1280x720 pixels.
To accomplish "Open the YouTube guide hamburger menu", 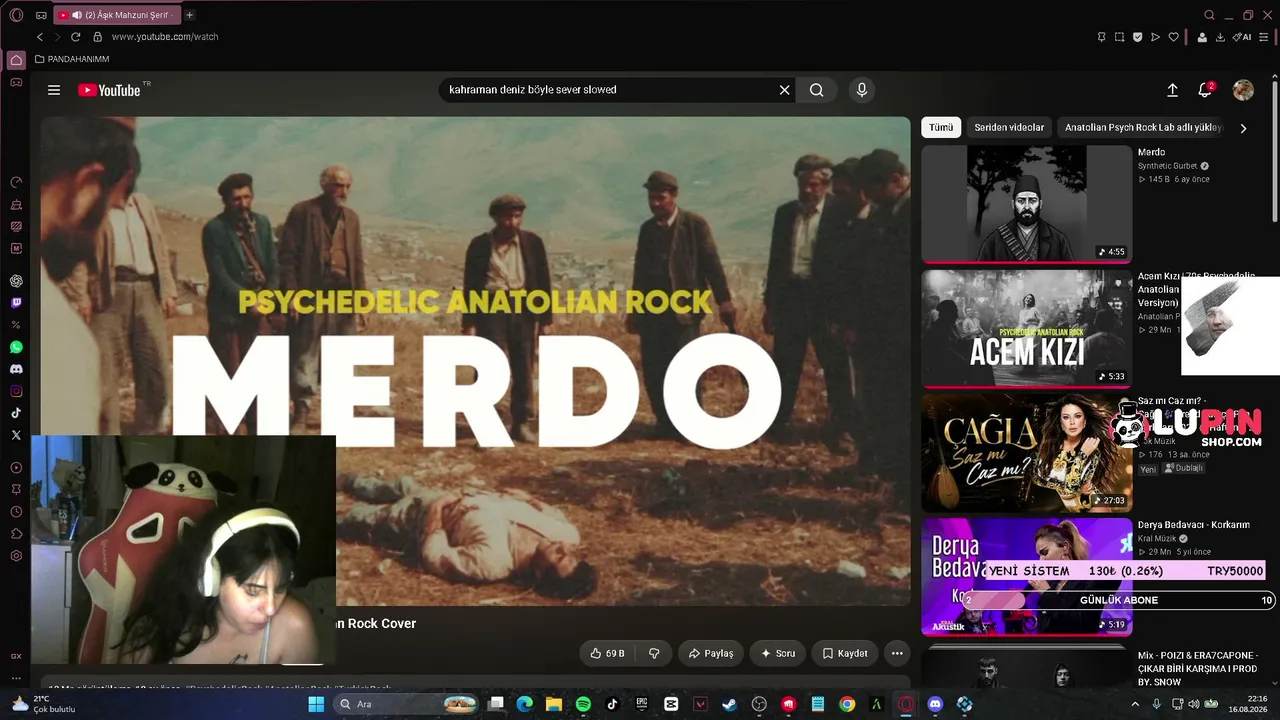I will tap(54, 90).
